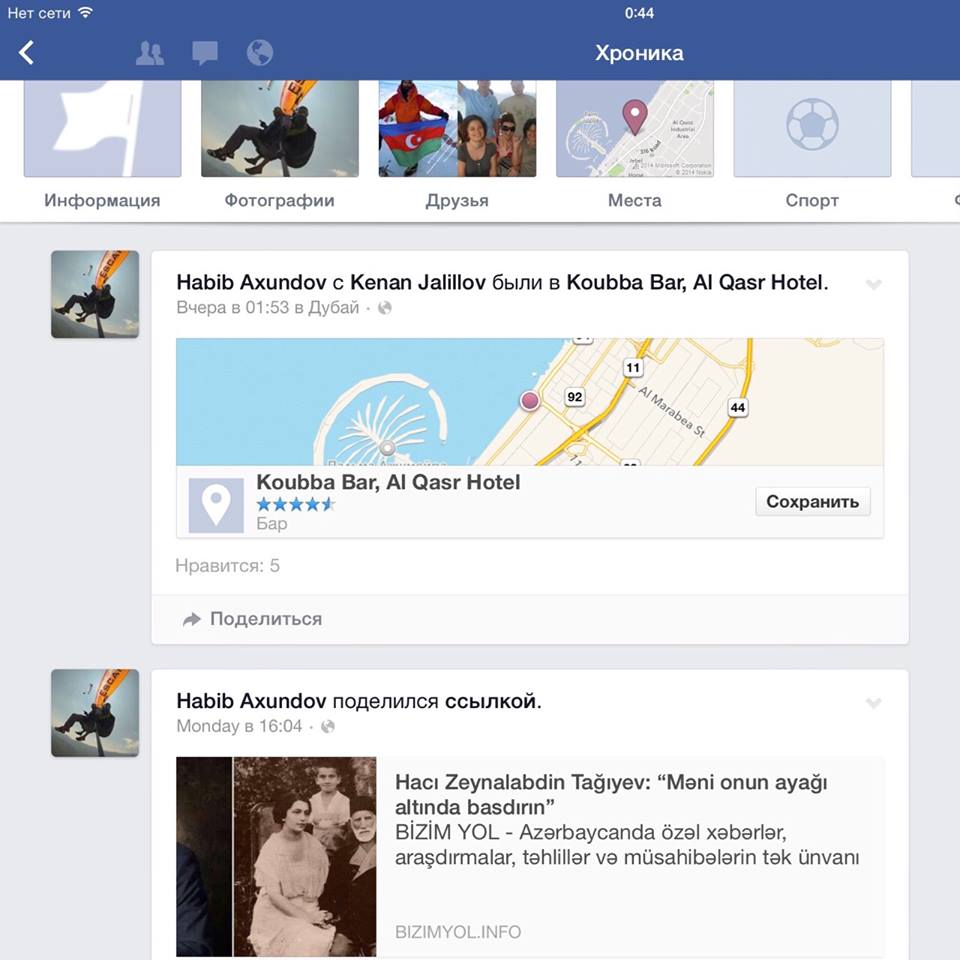The height and width of the screenshot is (960, 960).
Task: Expand options chevron on shared link post
Action: click(x=874, y=703)
